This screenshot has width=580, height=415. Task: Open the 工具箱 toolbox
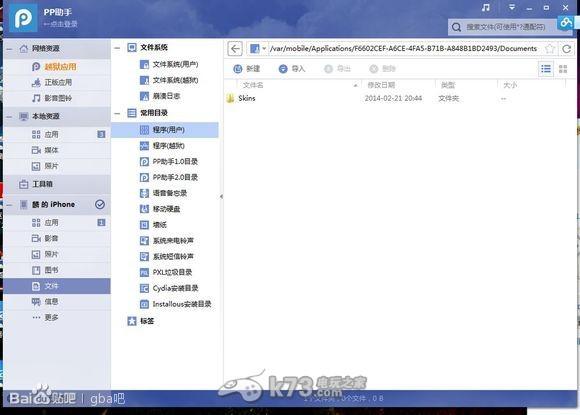tap(57, 184)
